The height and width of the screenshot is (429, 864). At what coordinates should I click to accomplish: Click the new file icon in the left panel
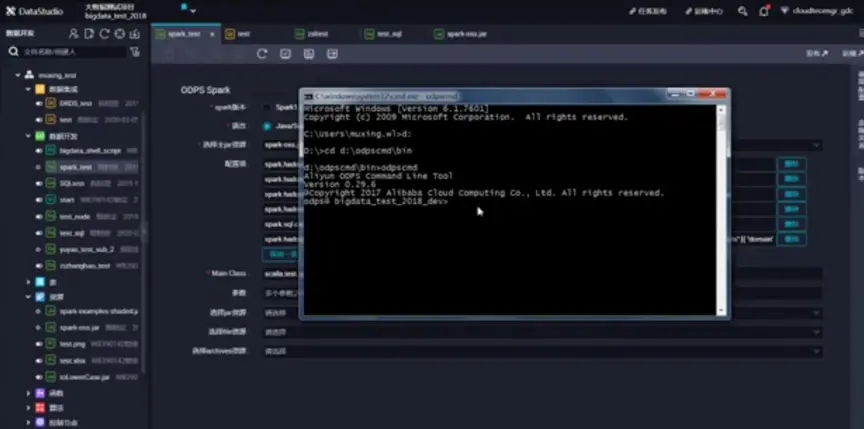89,34
